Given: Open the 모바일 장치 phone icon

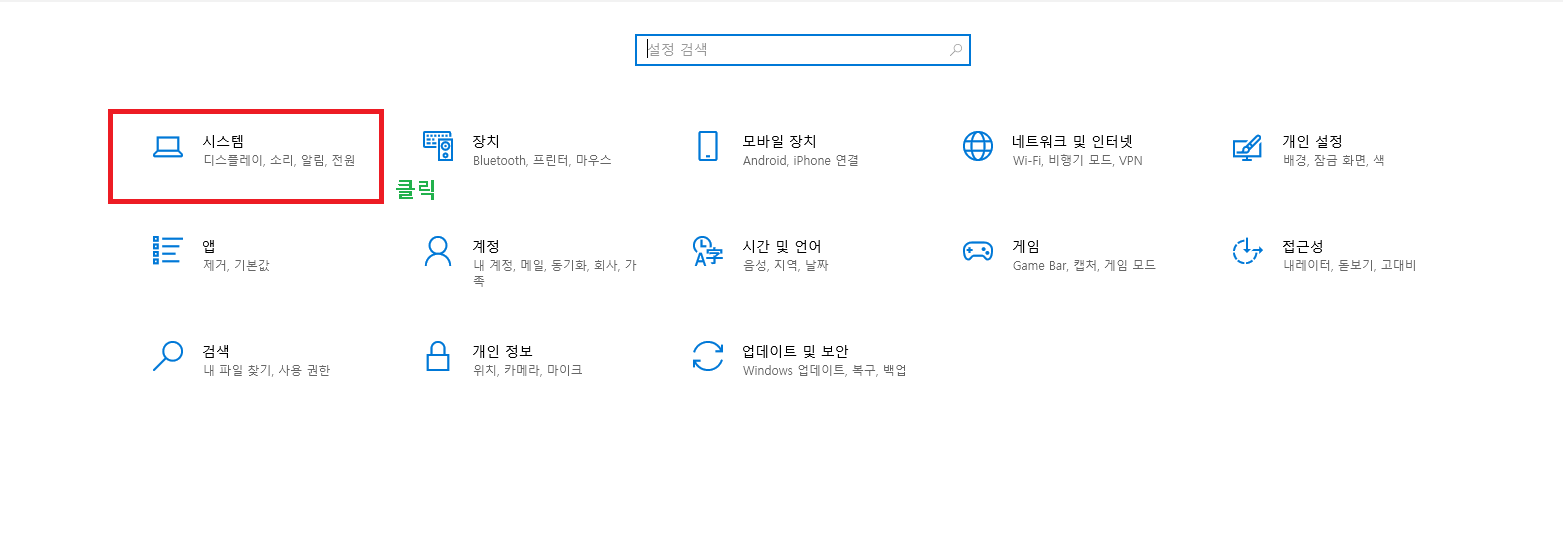Looking at the screenshot, I should pos(708,146).
